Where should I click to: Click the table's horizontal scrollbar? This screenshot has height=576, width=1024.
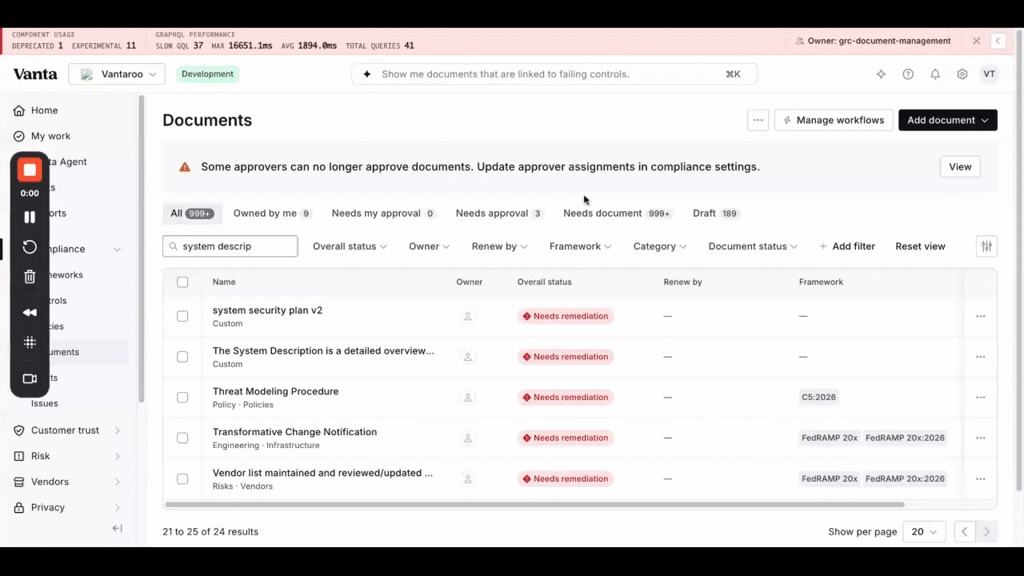pyautogui.click(x=535, y=504)
